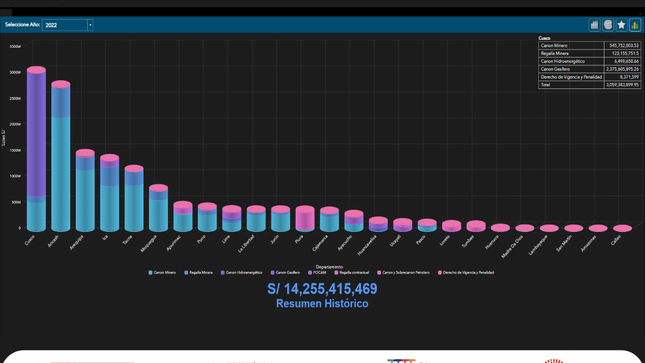Click the Huancavelica bar in the chart
The width and height of the screenshot is (645, 363).
point(378,224)
